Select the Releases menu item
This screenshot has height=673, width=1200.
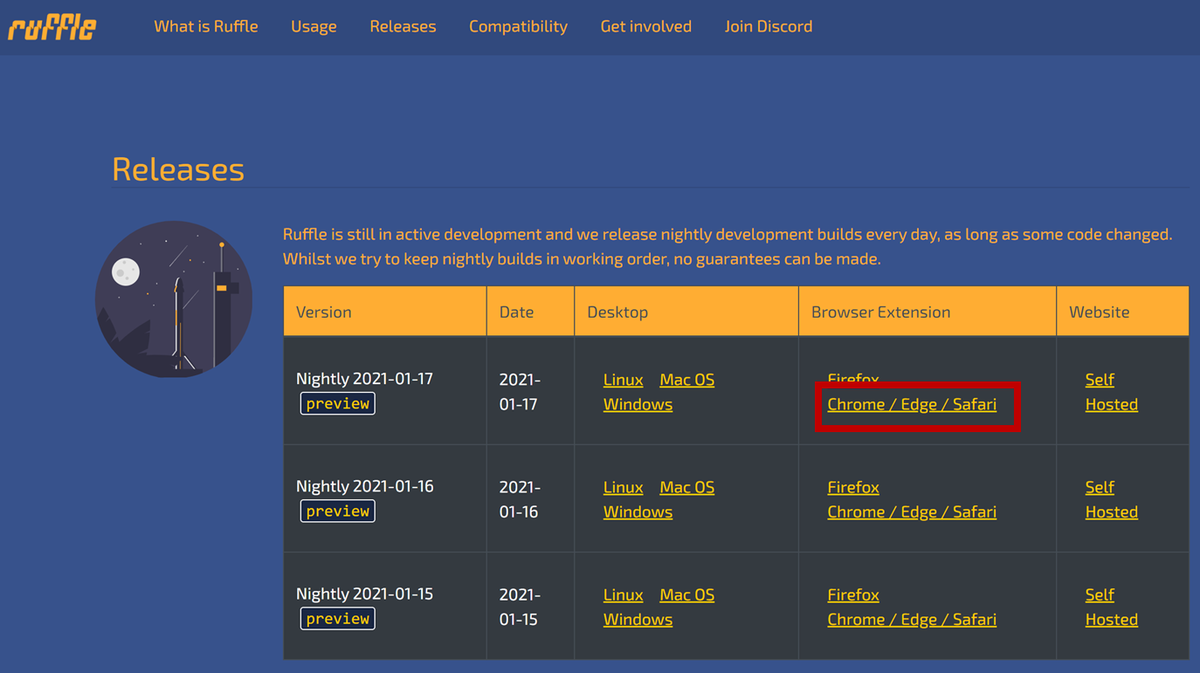click(403, 27)
